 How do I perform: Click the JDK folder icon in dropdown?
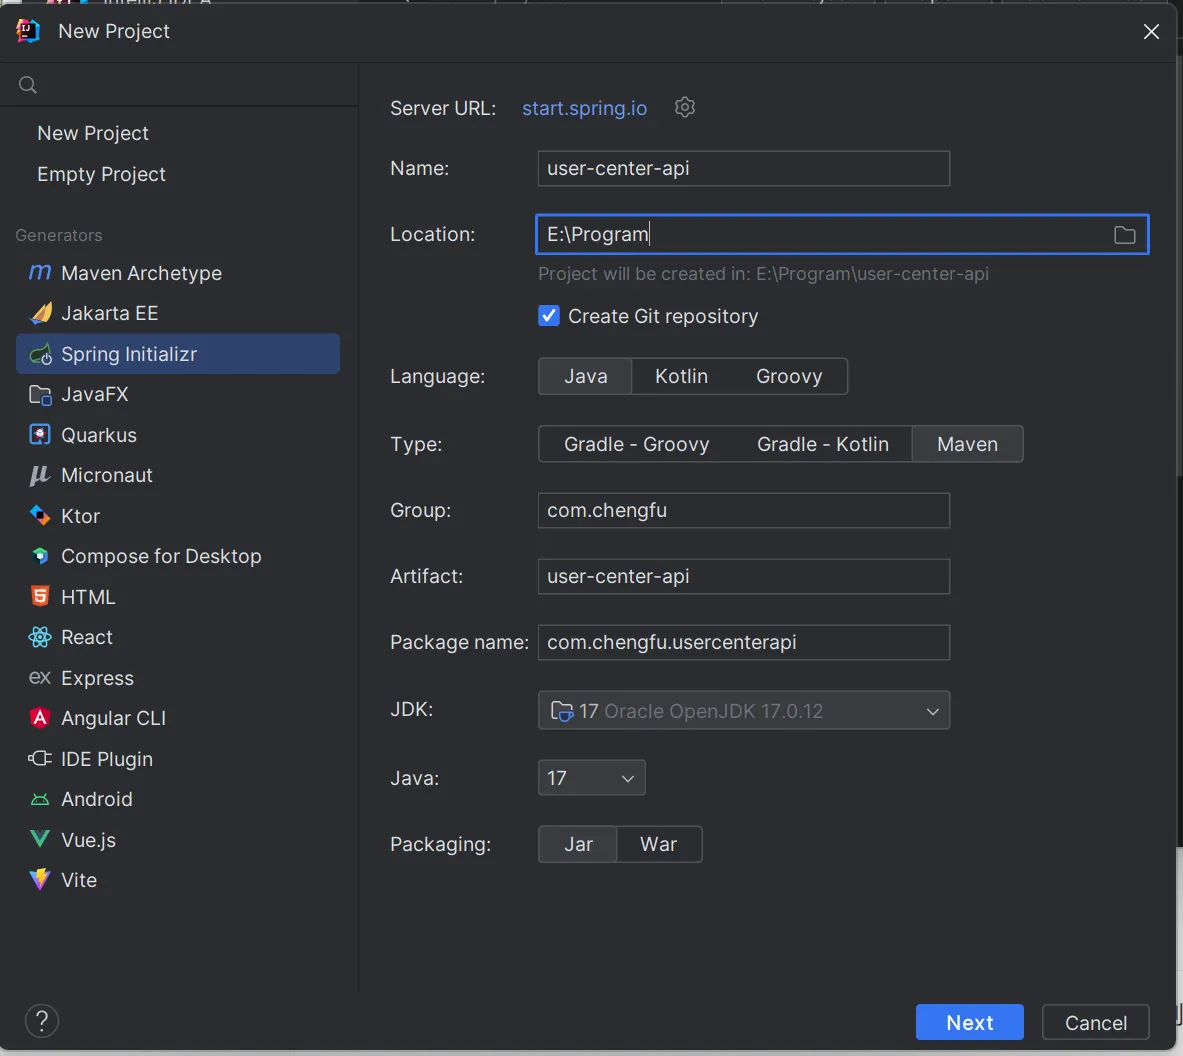pyautogui.click(x=562, y=711)
